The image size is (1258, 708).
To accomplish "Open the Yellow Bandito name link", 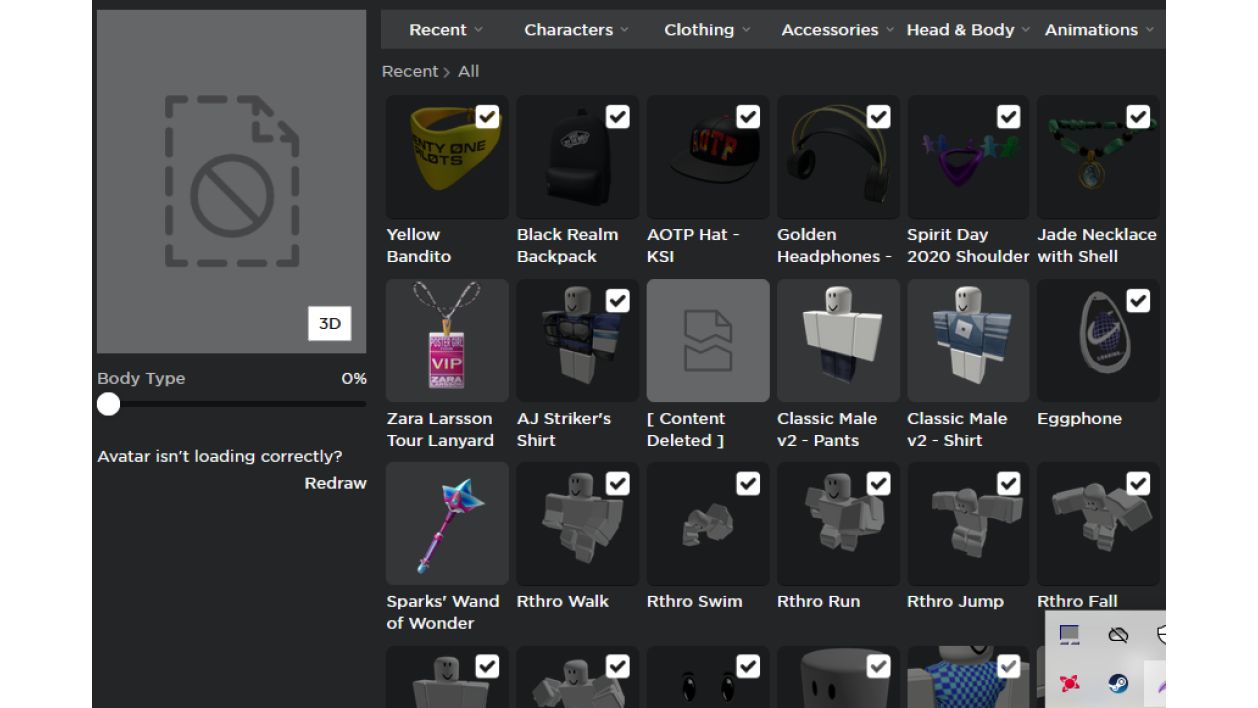I will point(419,245).
